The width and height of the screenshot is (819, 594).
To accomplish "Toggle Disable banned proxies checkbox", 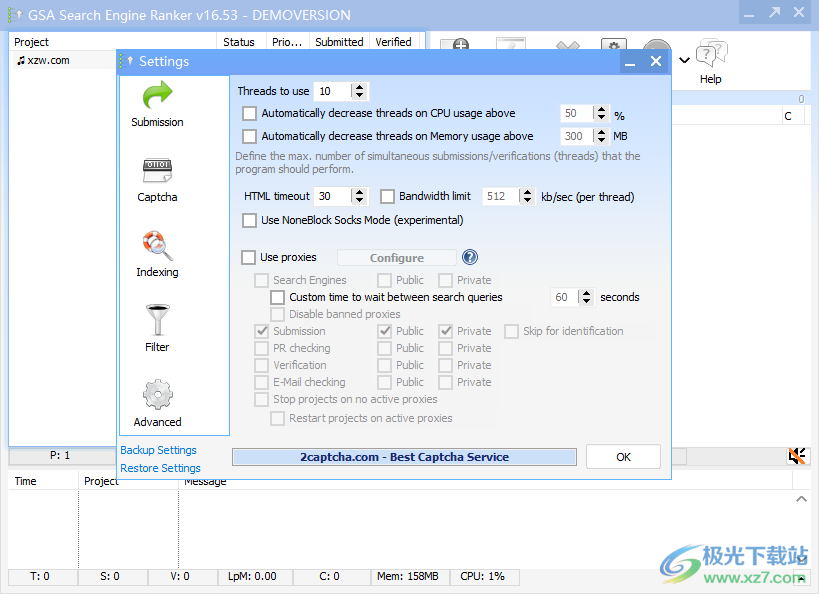I will coord(277,314).
